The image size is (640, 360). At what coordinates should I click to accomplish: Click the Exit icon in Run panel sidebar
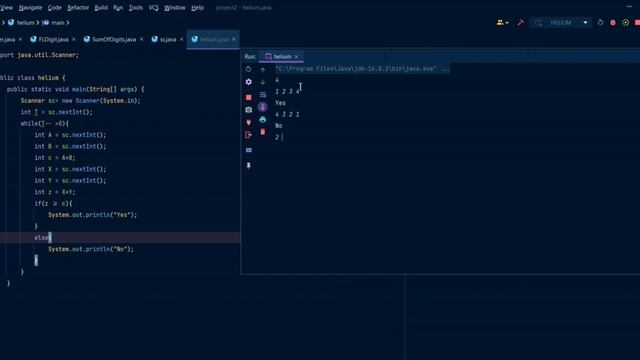pyautogui.click(x=248, y=135)
